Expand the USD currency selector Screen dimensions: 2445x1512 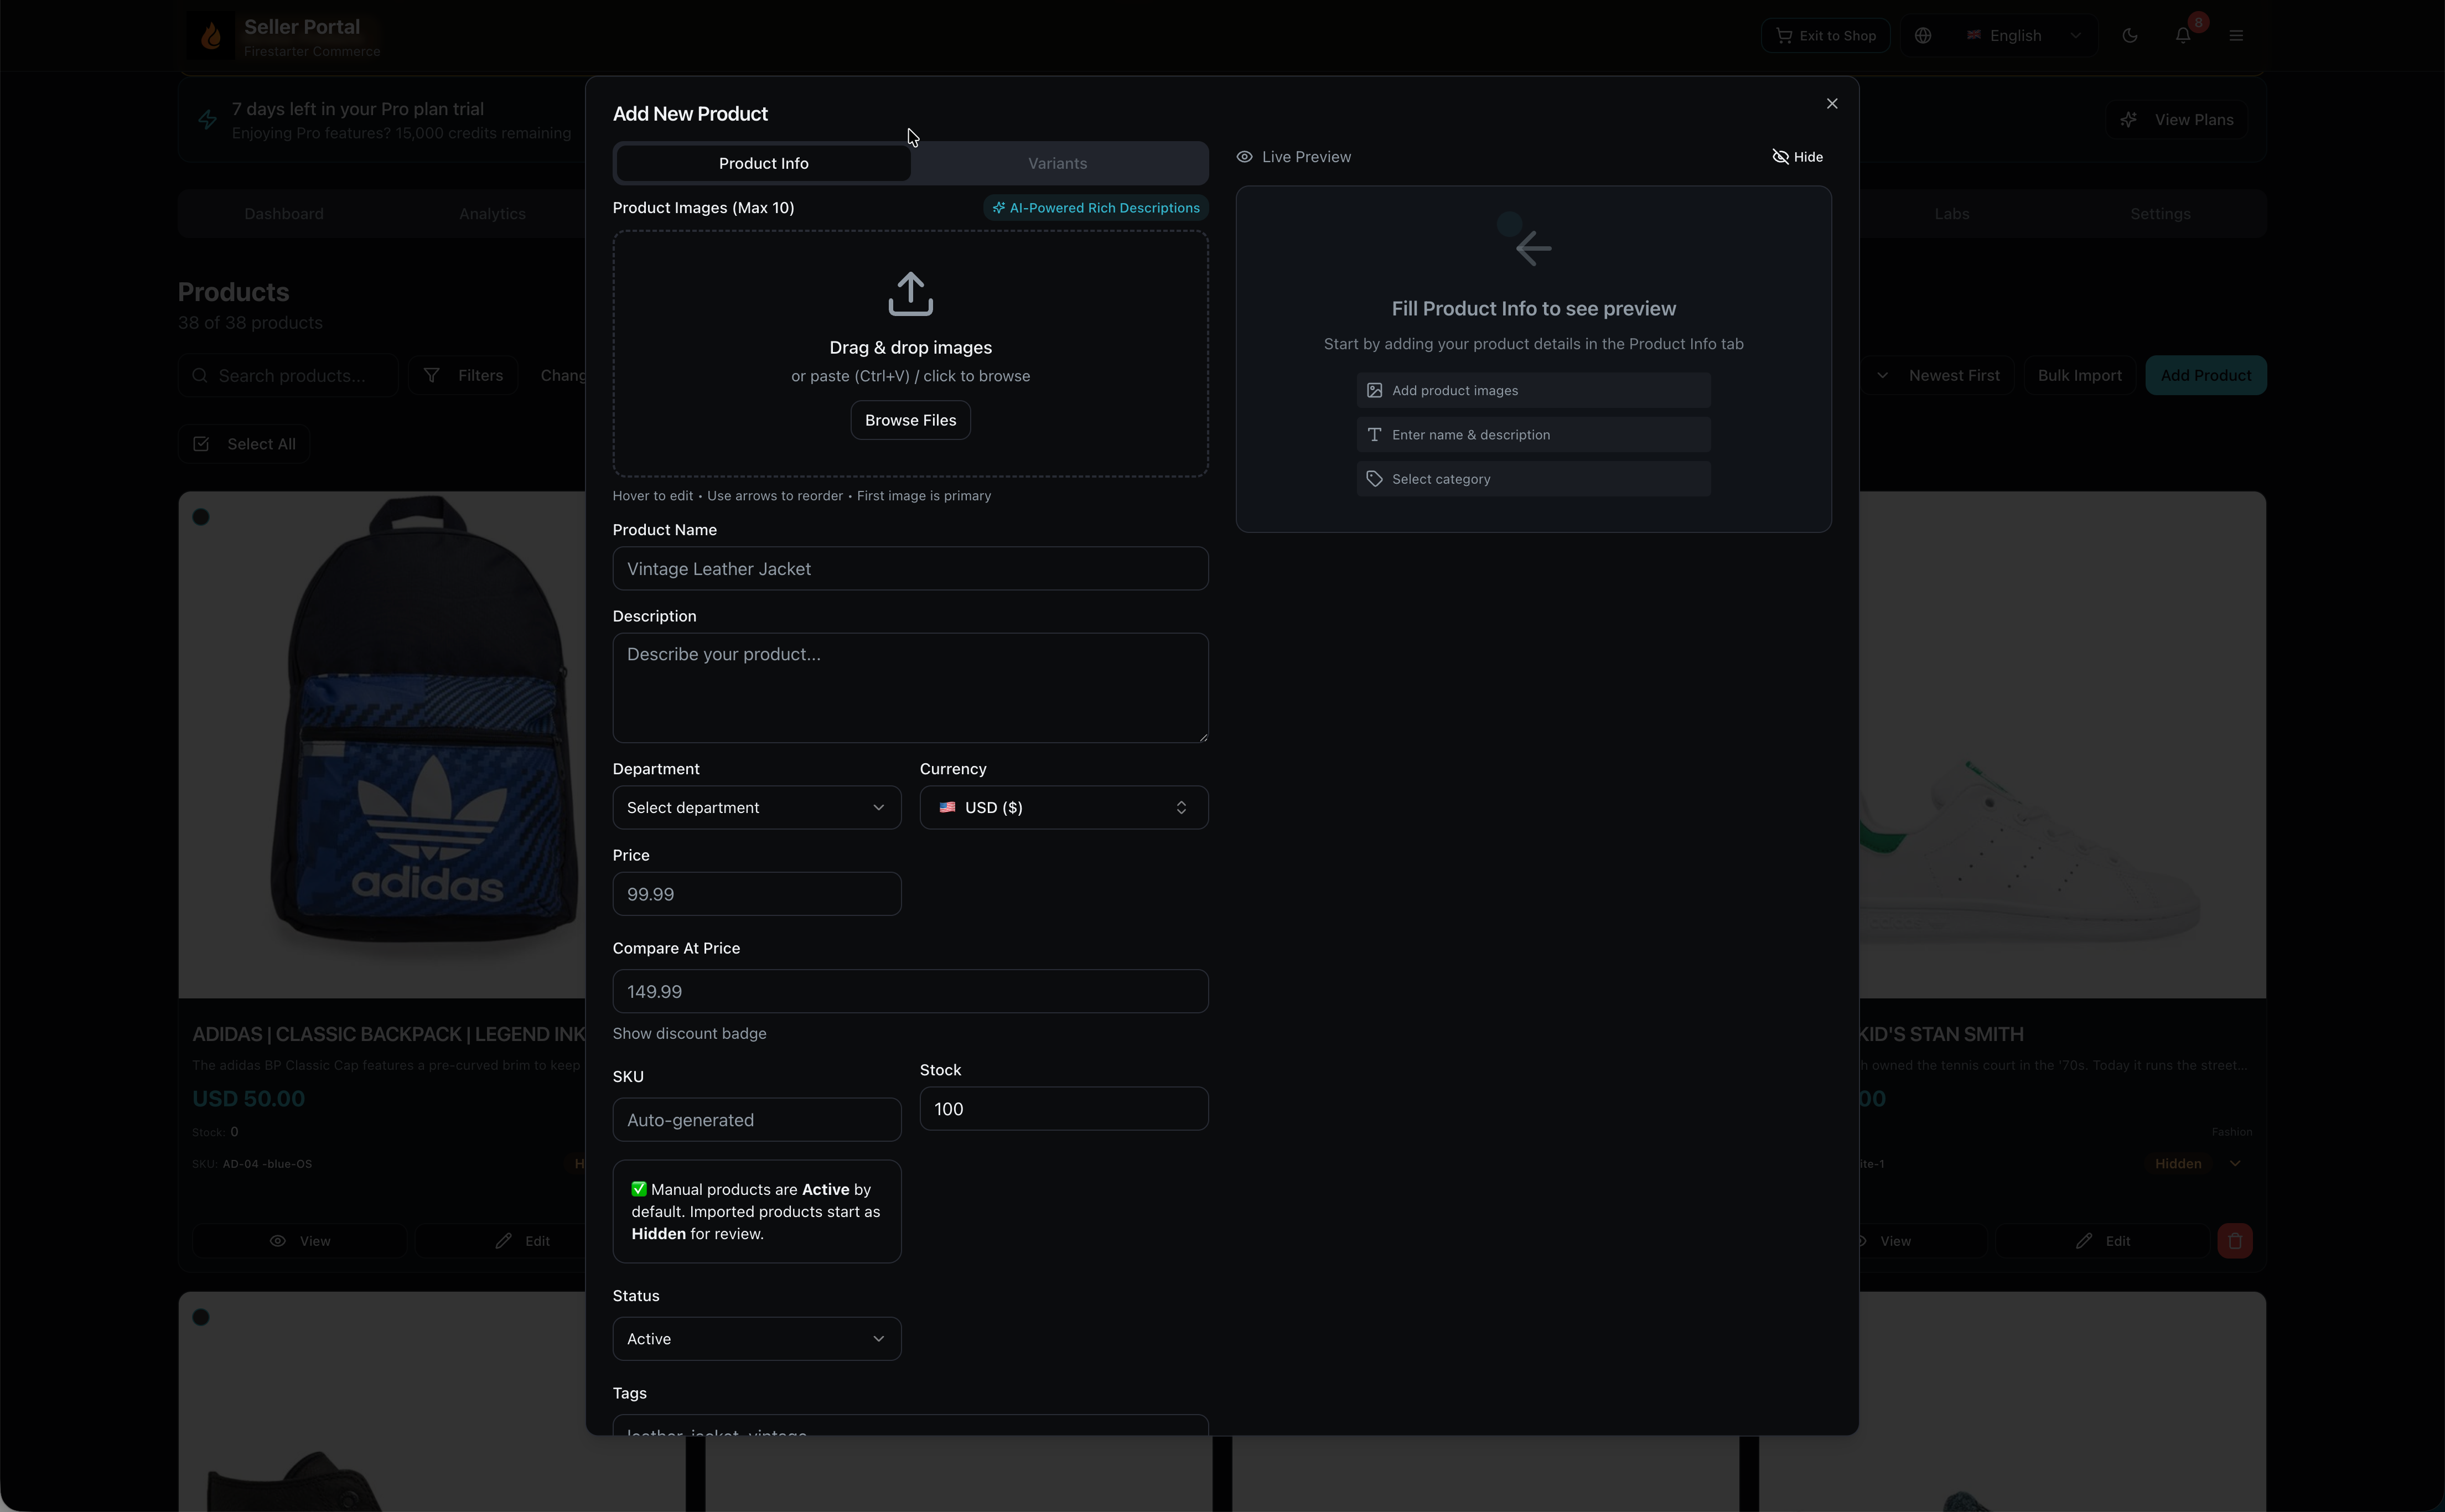click(x=1063, y=808)
